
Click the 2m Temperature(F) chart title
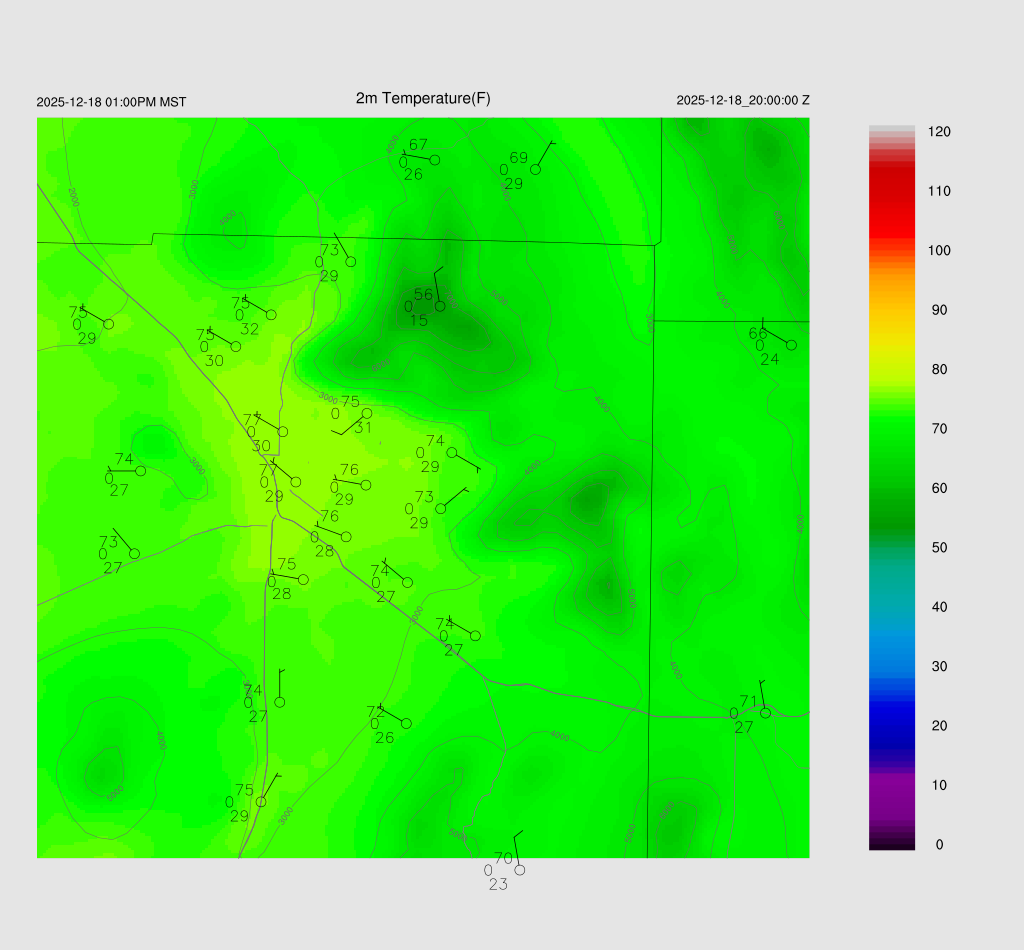(x=423, y=98)
